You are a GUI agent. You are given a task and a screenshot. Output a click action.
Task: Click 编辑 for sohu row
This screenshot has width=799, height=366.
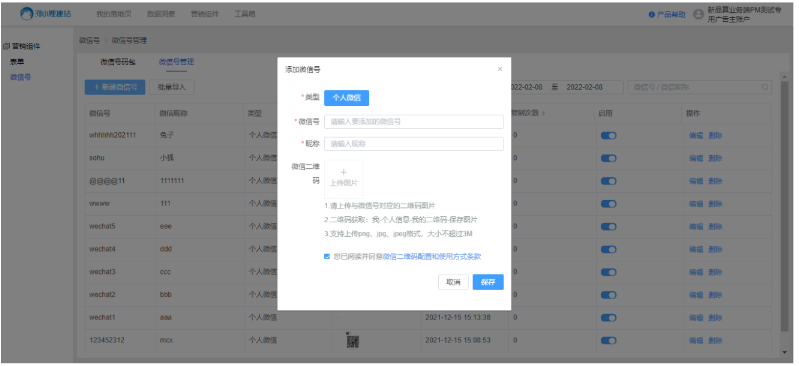point(696,158)
